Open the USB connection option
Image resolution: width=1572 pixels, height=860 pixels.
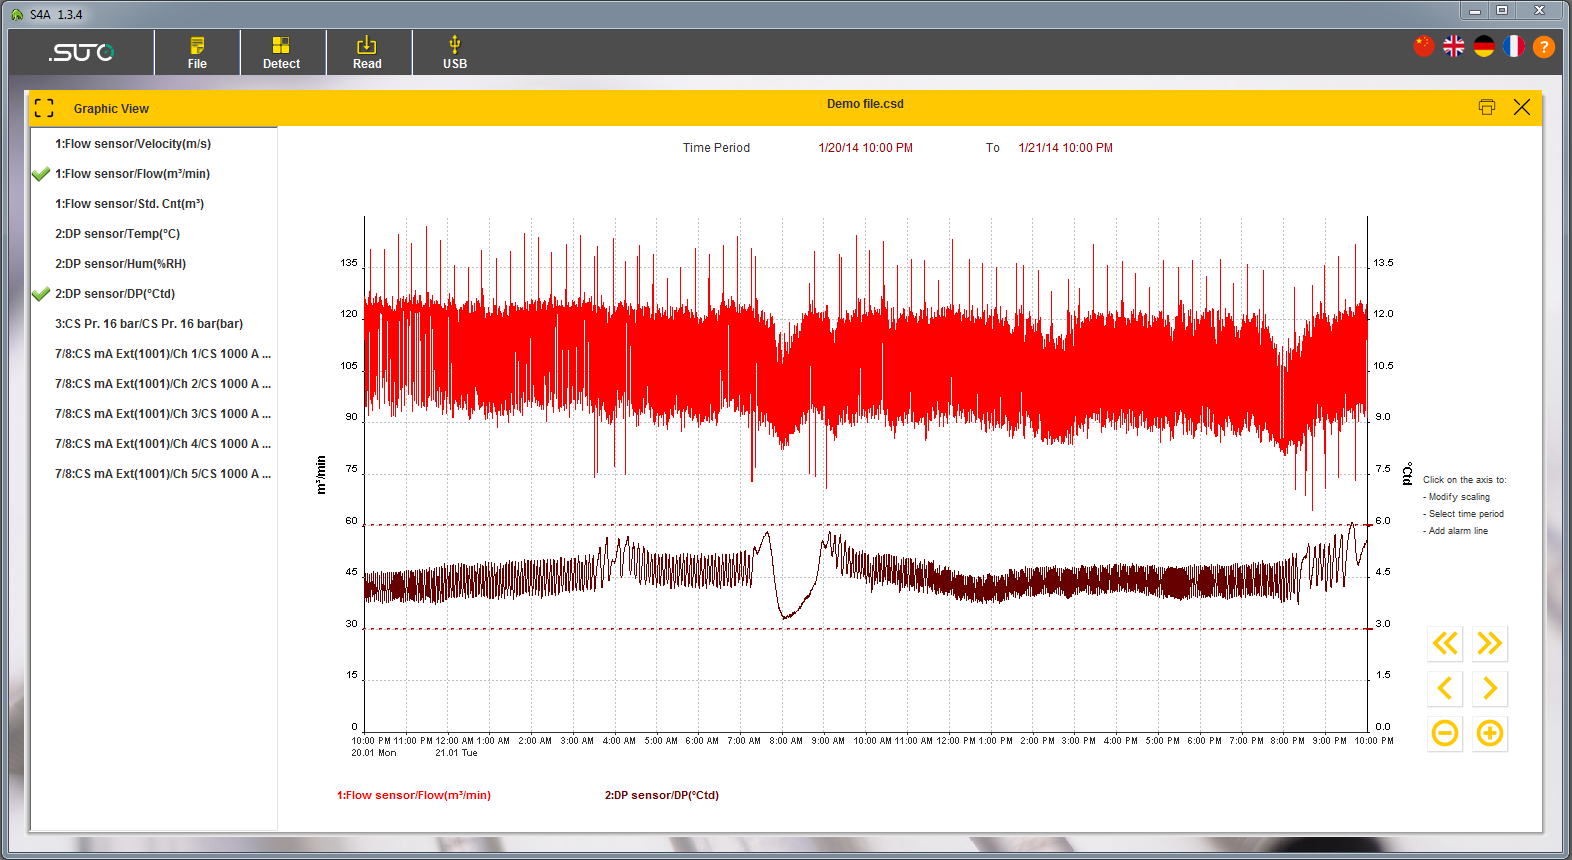point(455,52)
